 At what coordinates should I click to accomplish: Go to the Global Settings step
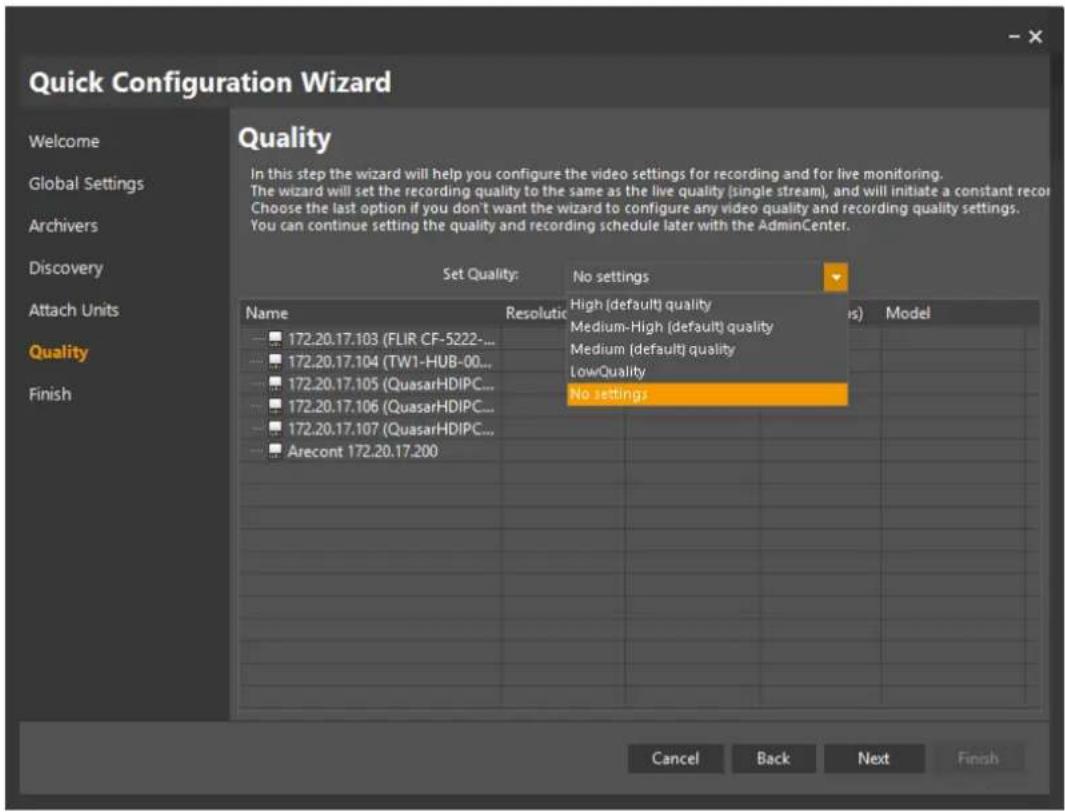point(86,183)
